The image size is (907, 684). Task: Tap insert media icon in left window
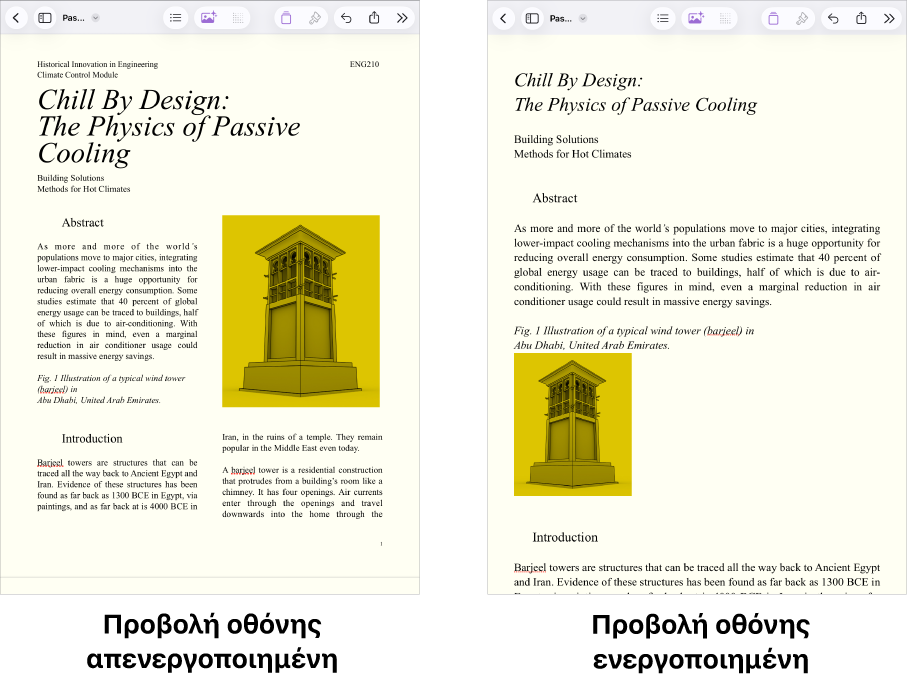208,18
